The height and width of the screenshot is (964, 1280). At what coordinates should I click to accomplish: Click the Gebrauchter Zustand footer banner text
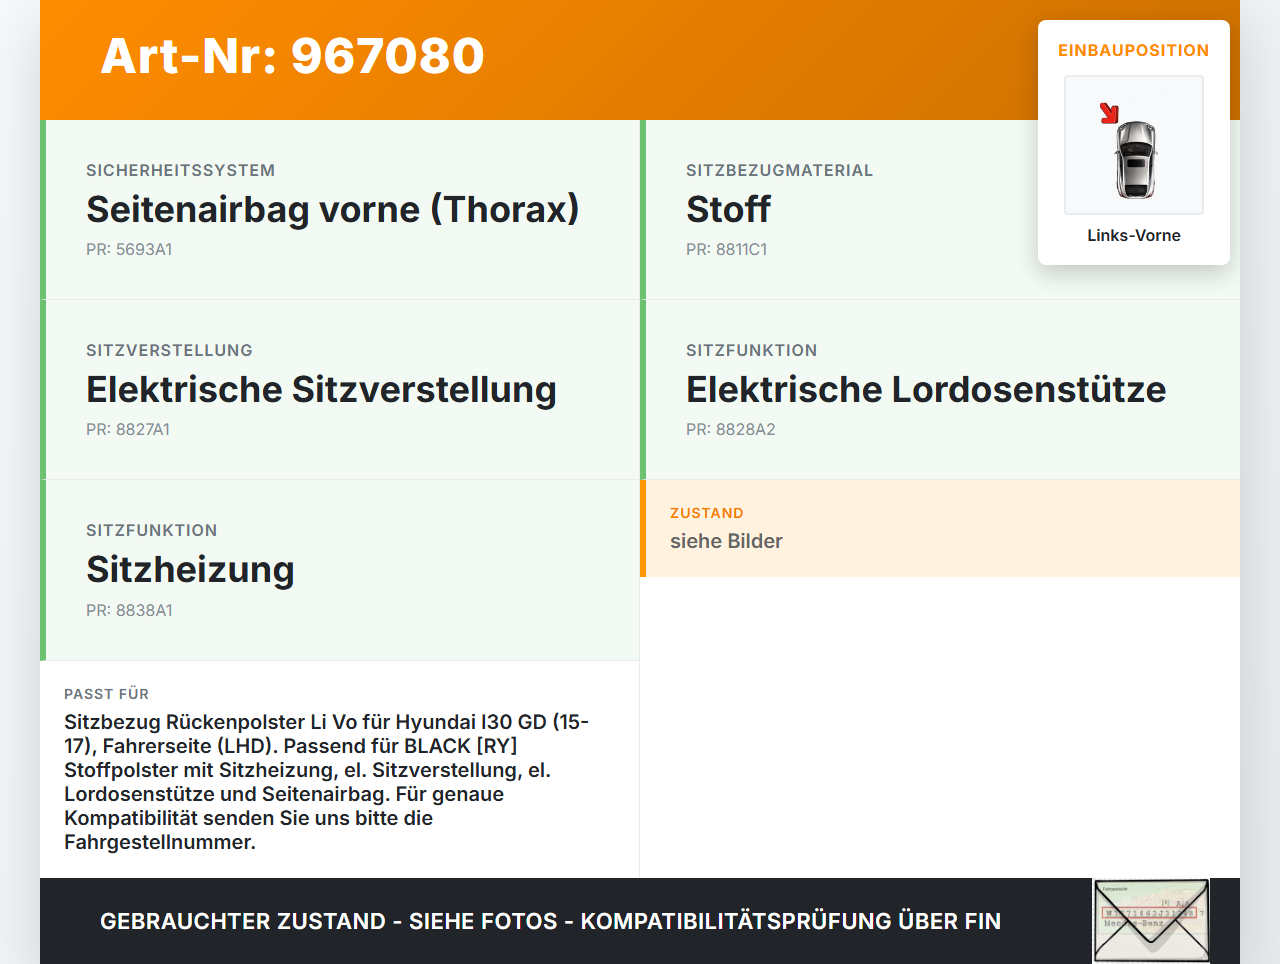click(x=550, y=921)
